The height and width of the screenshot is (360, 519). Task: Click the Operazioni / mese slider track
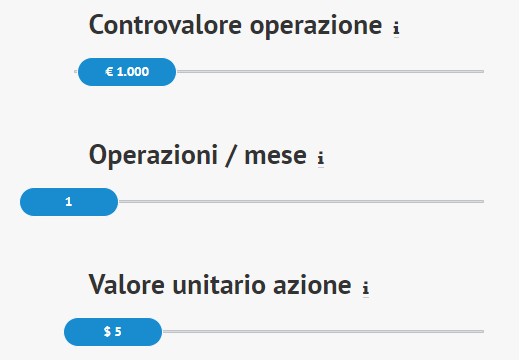252,201
